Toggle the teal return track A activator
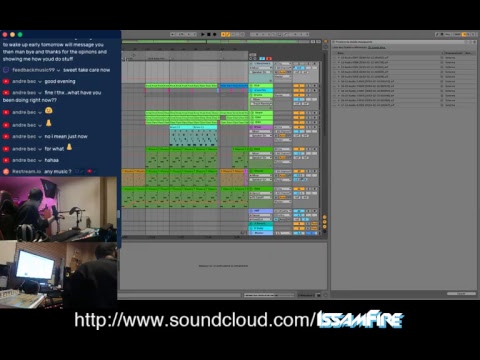 point(299,224)
